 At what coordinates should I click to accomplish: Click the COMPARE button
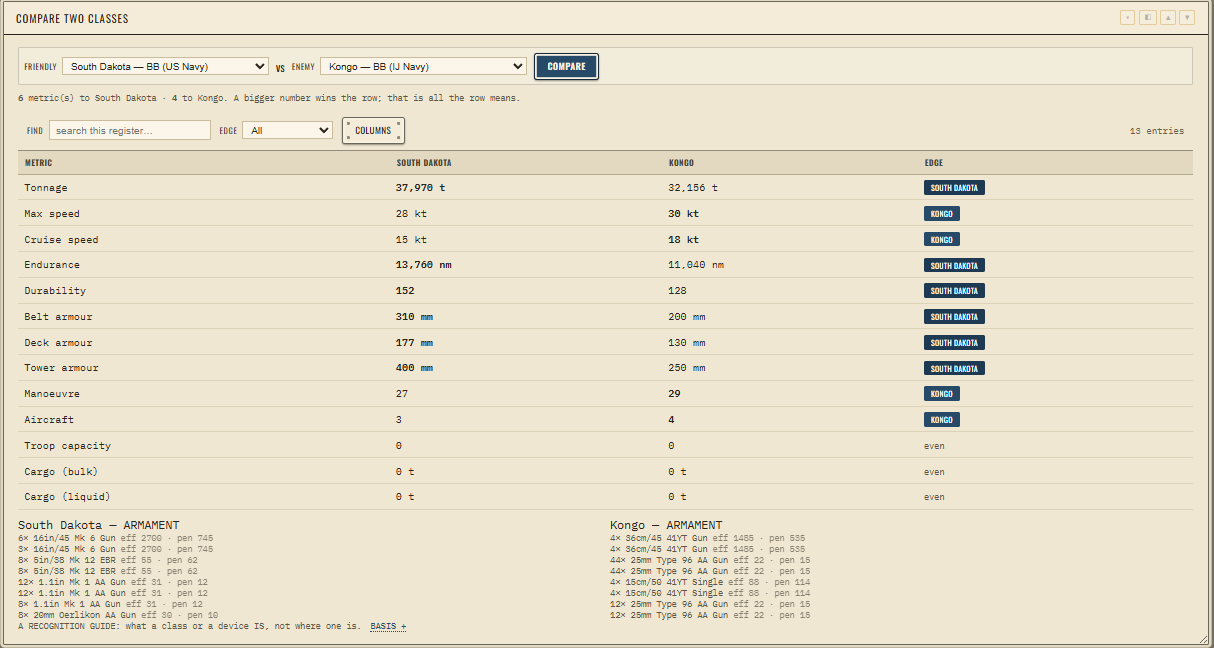567,67
